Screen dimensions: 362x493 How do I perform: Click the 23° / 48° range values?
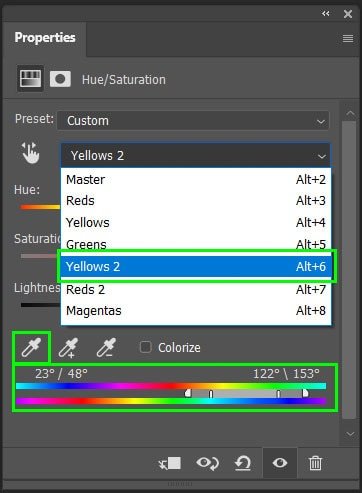[x=61, y=374]
